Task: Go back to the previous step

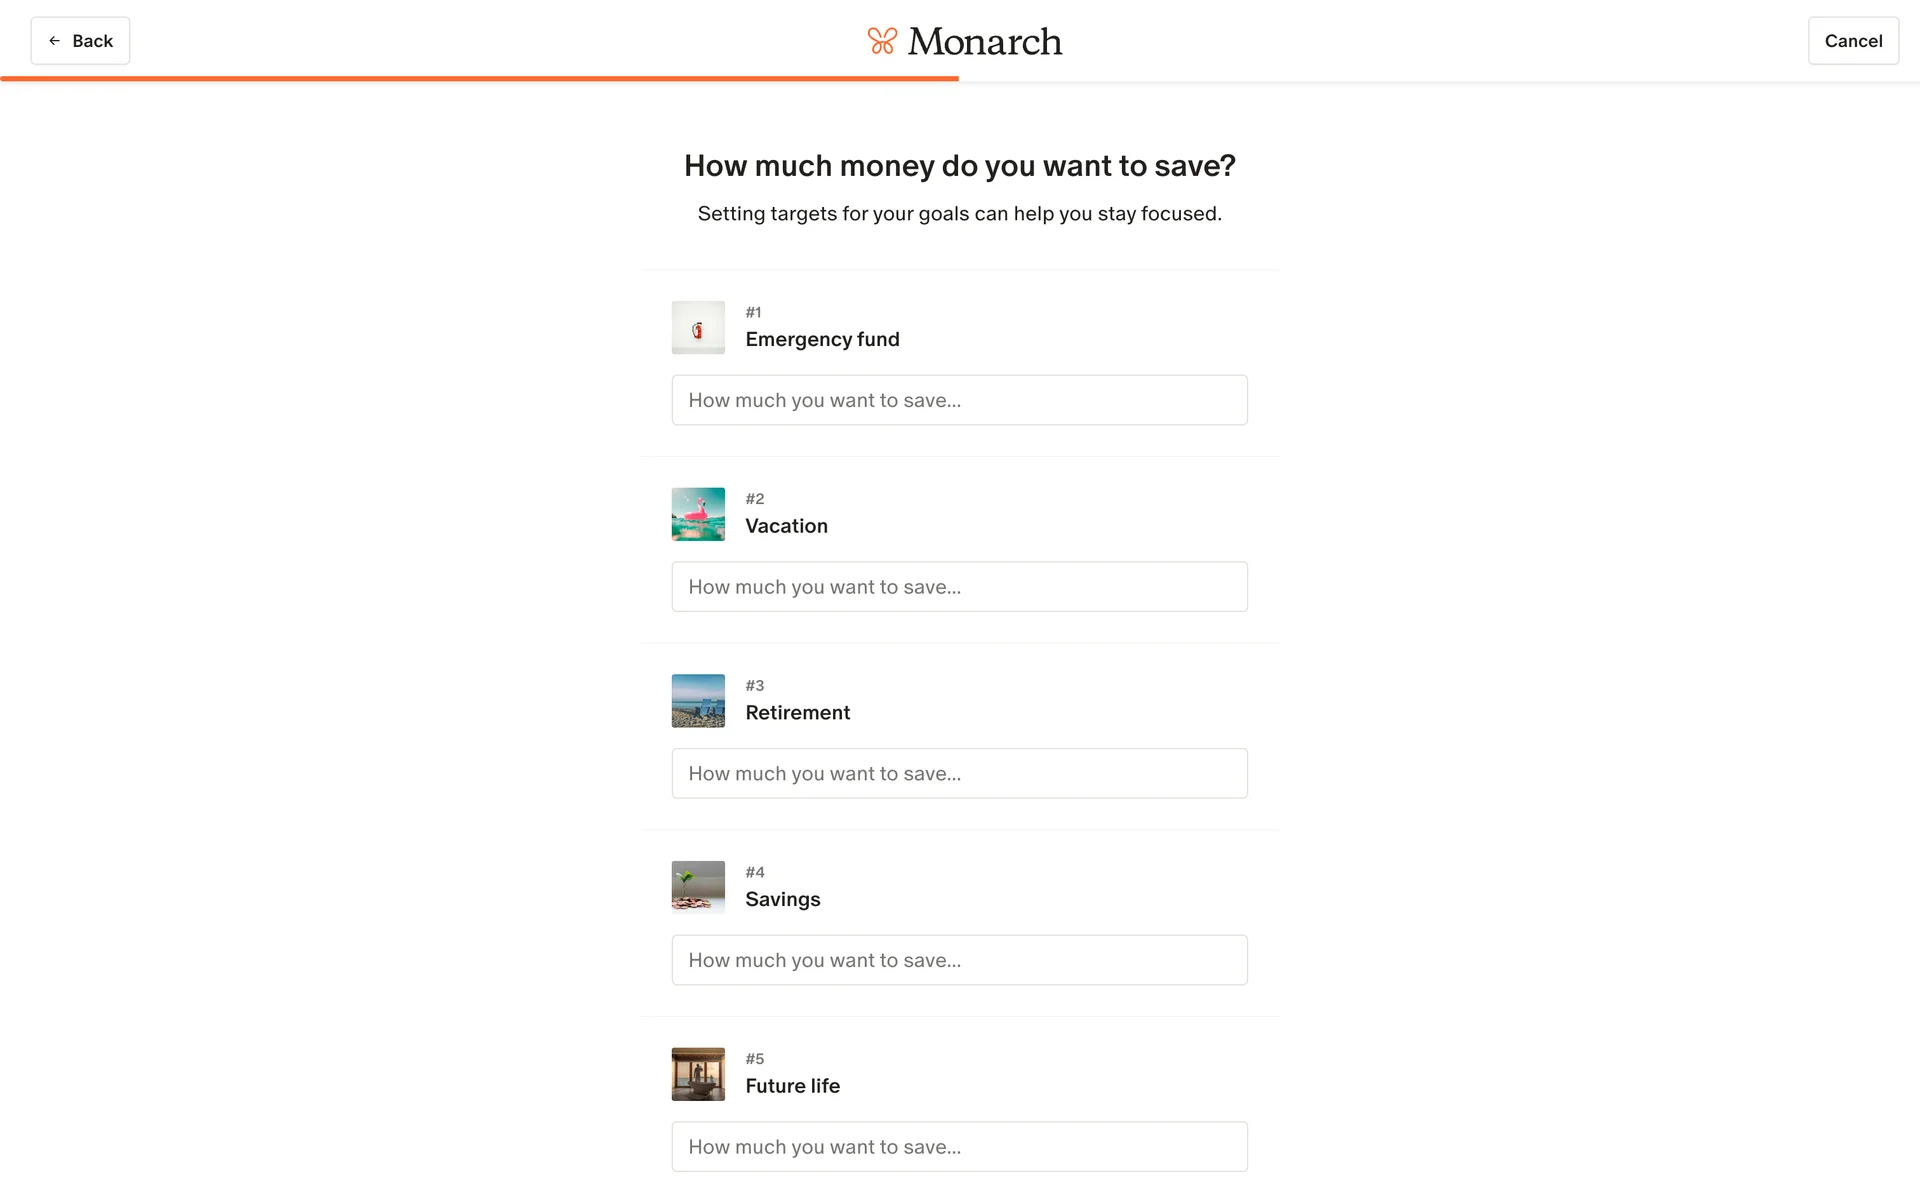Action: pos(80,41)
